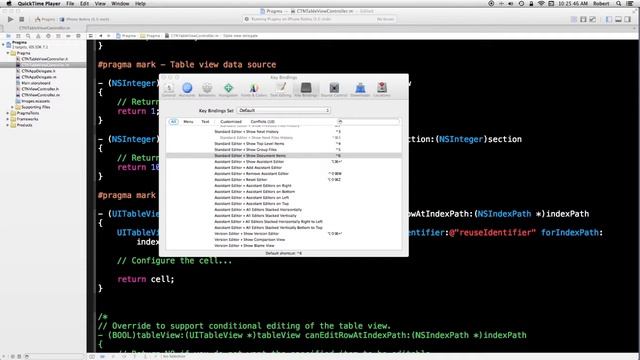Select 'Assistant Editor > Add Assistant Editor' row

(x=284, y=168)
